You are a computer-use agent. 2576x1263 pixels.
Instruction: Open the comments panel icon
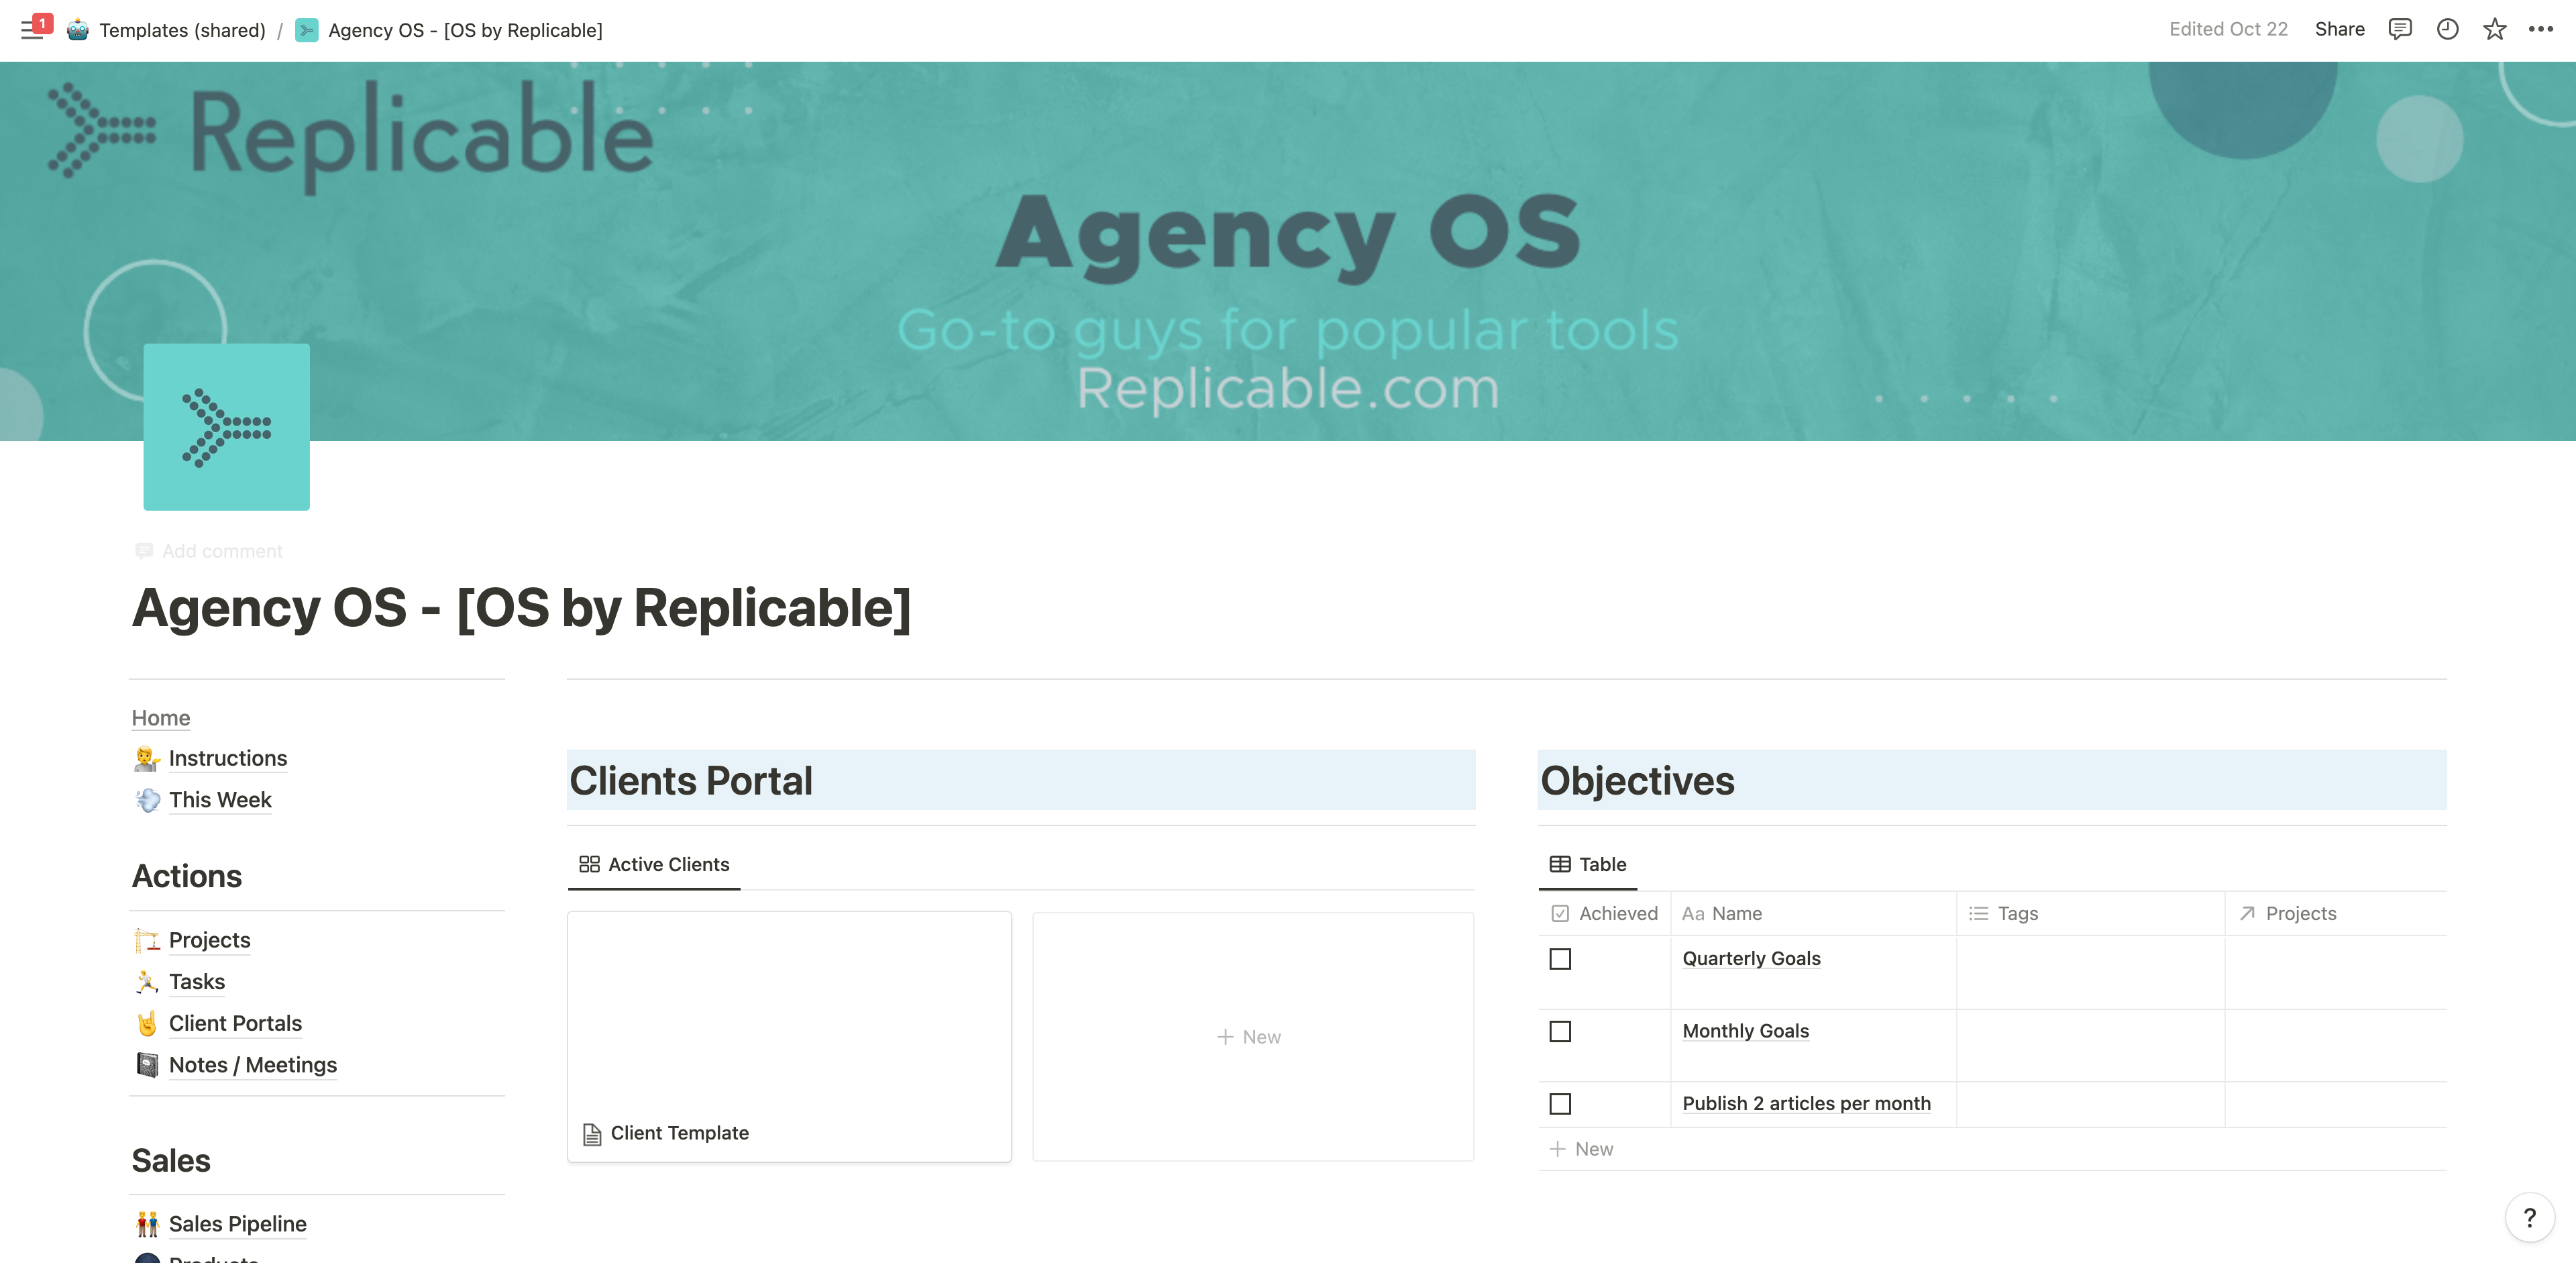pyautogui.click(x=2400, y=29)
